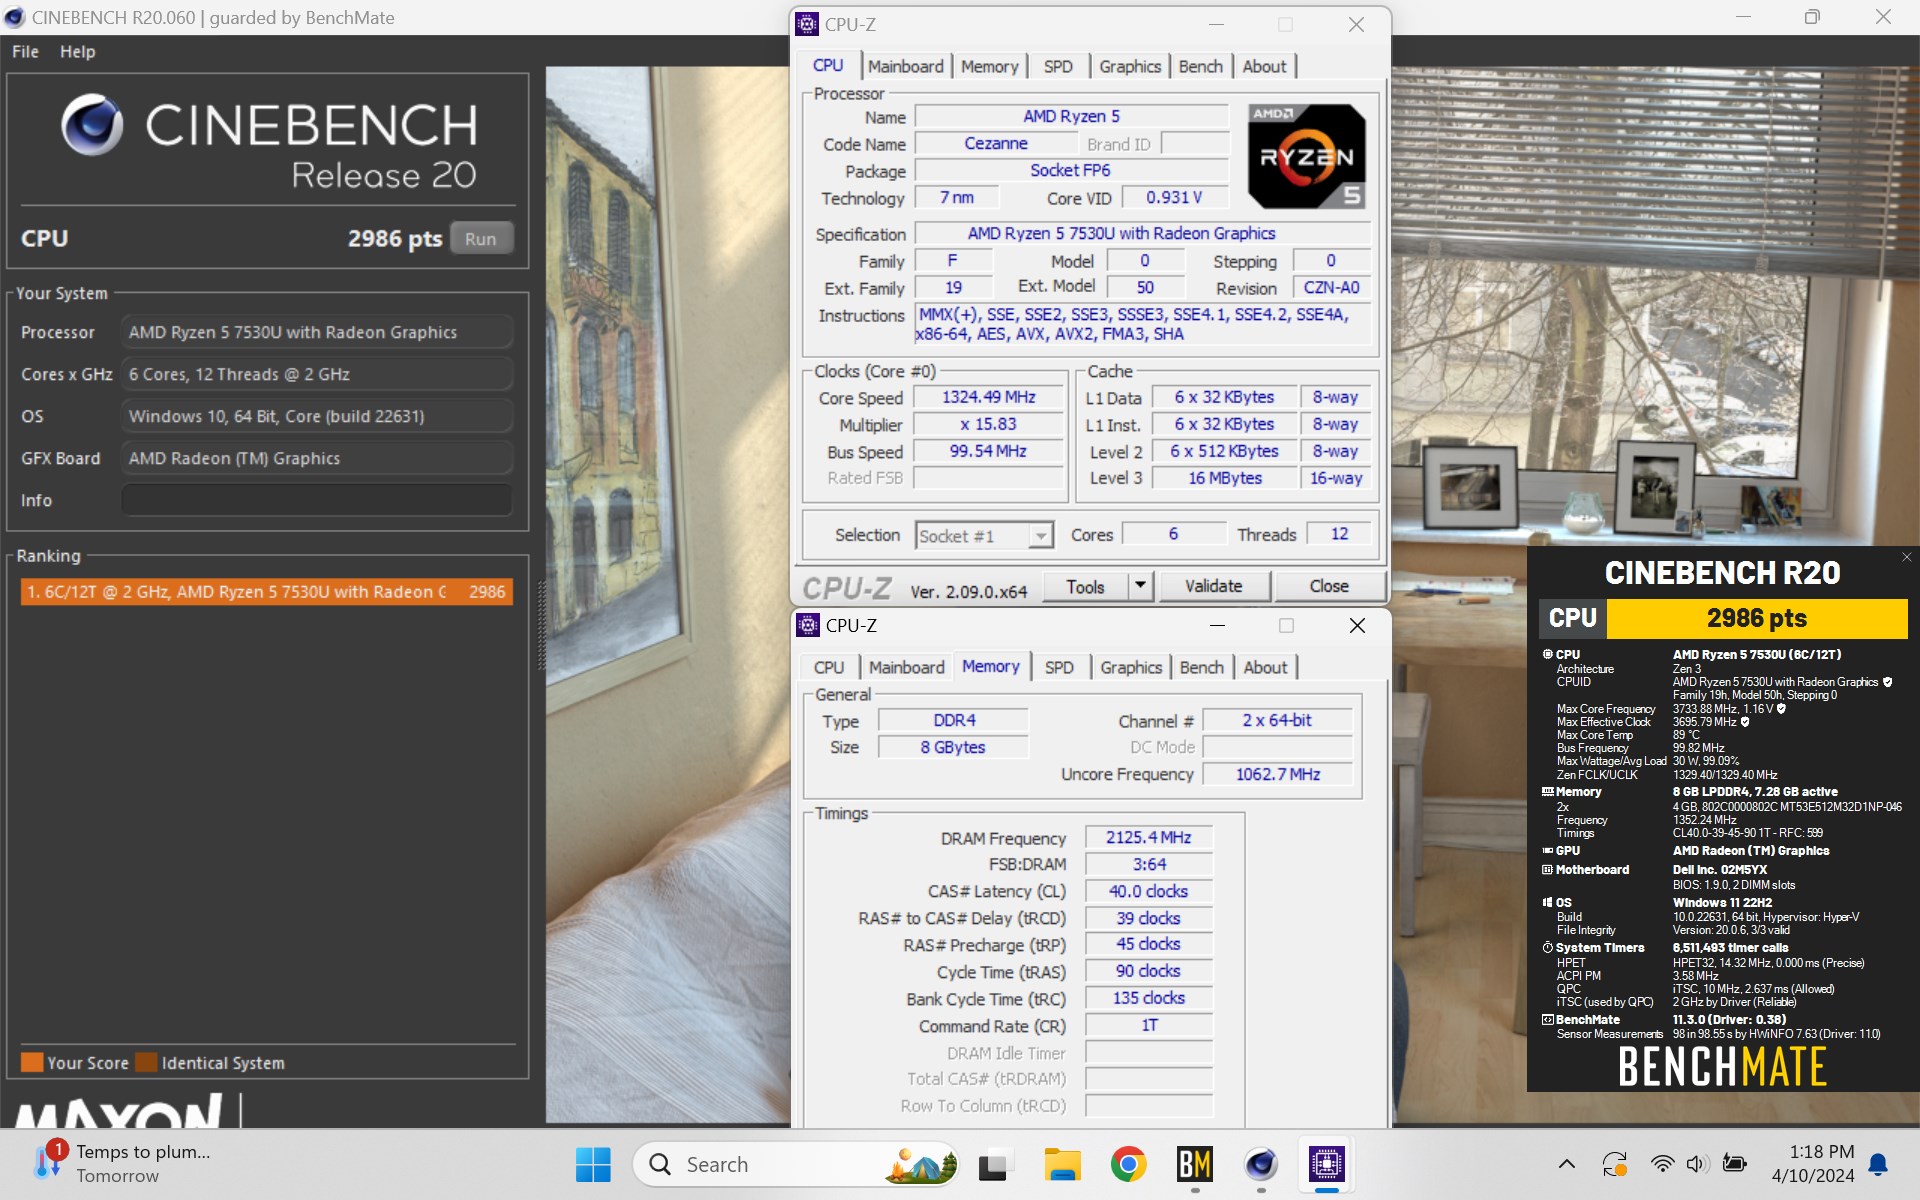Click the Info input field in Your System
The height and width of the screenshot is (1200, 1920).
pyautogui.click(x=317, y=500)
